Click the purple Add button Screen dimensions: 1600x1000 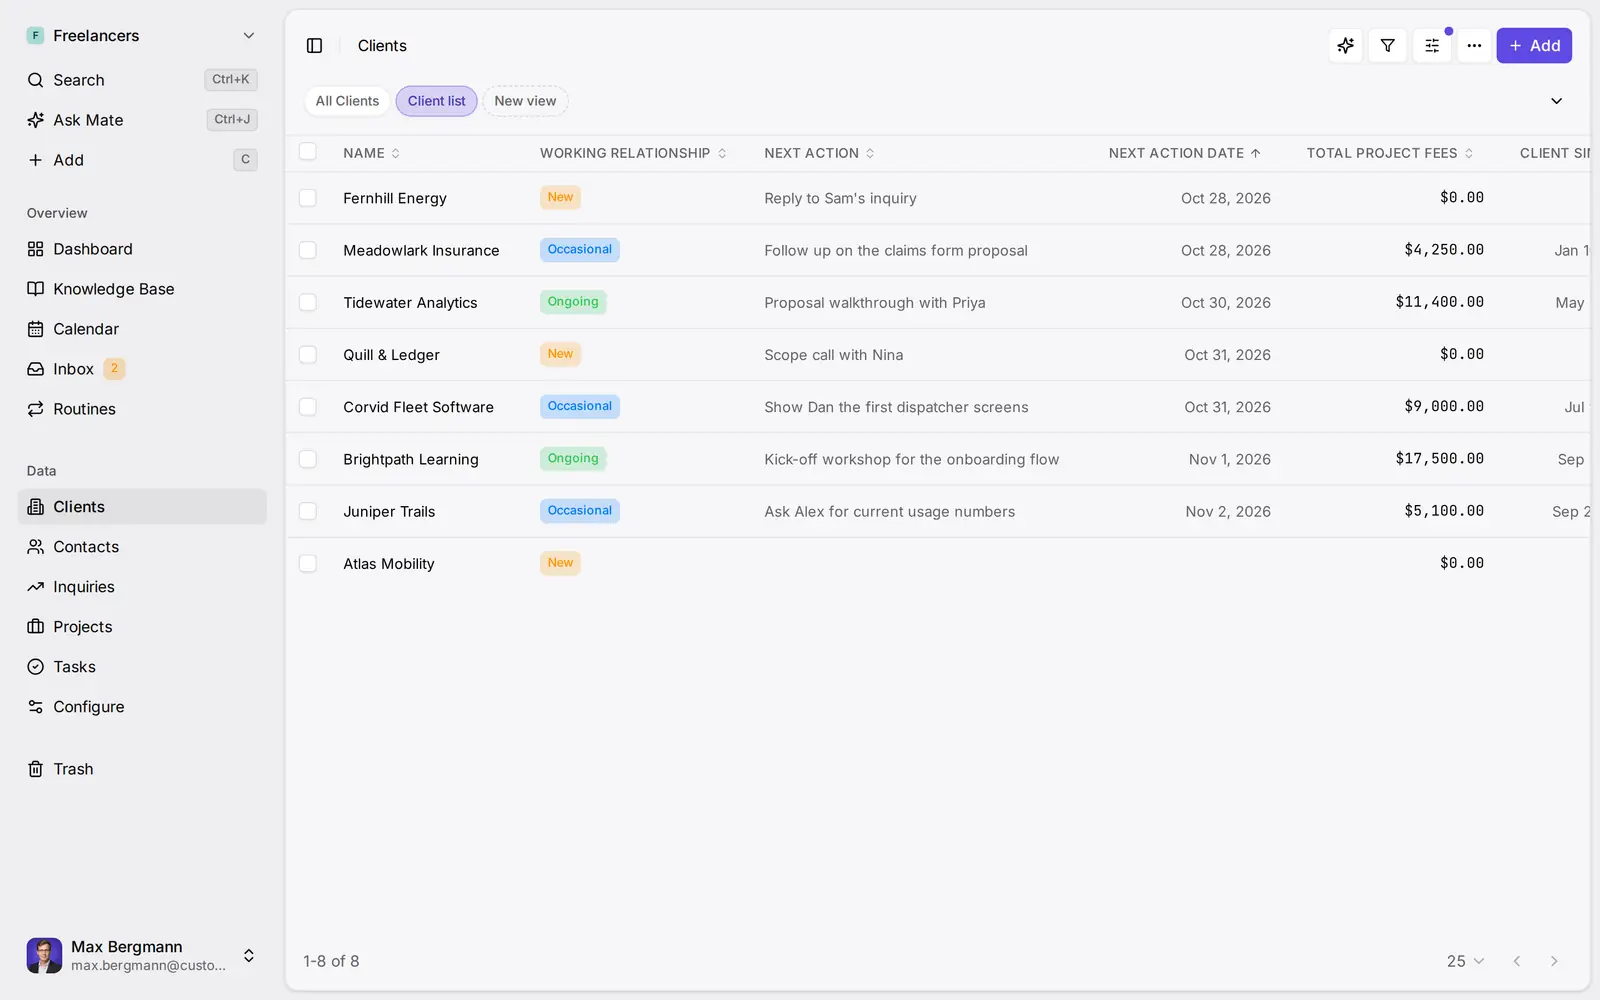click(1534, 46)
